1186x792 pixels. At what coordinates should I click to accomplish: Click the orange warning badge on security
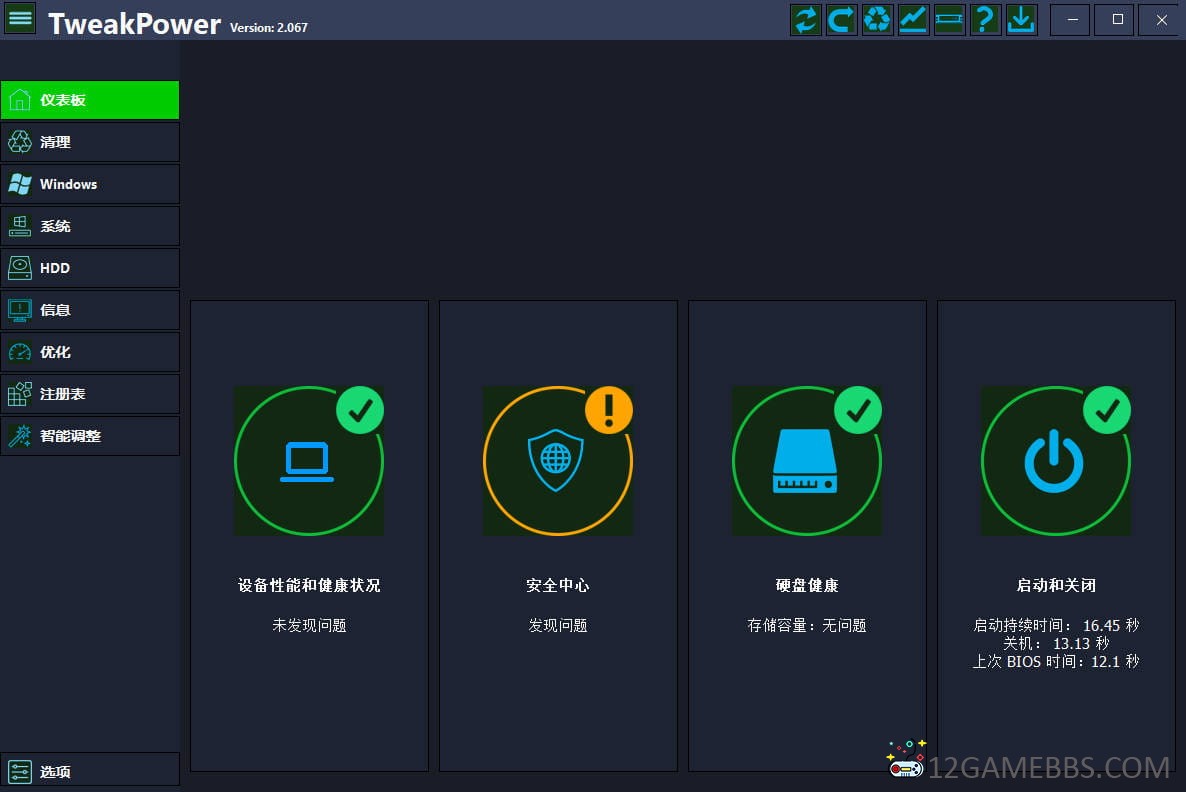pos(609,410)
